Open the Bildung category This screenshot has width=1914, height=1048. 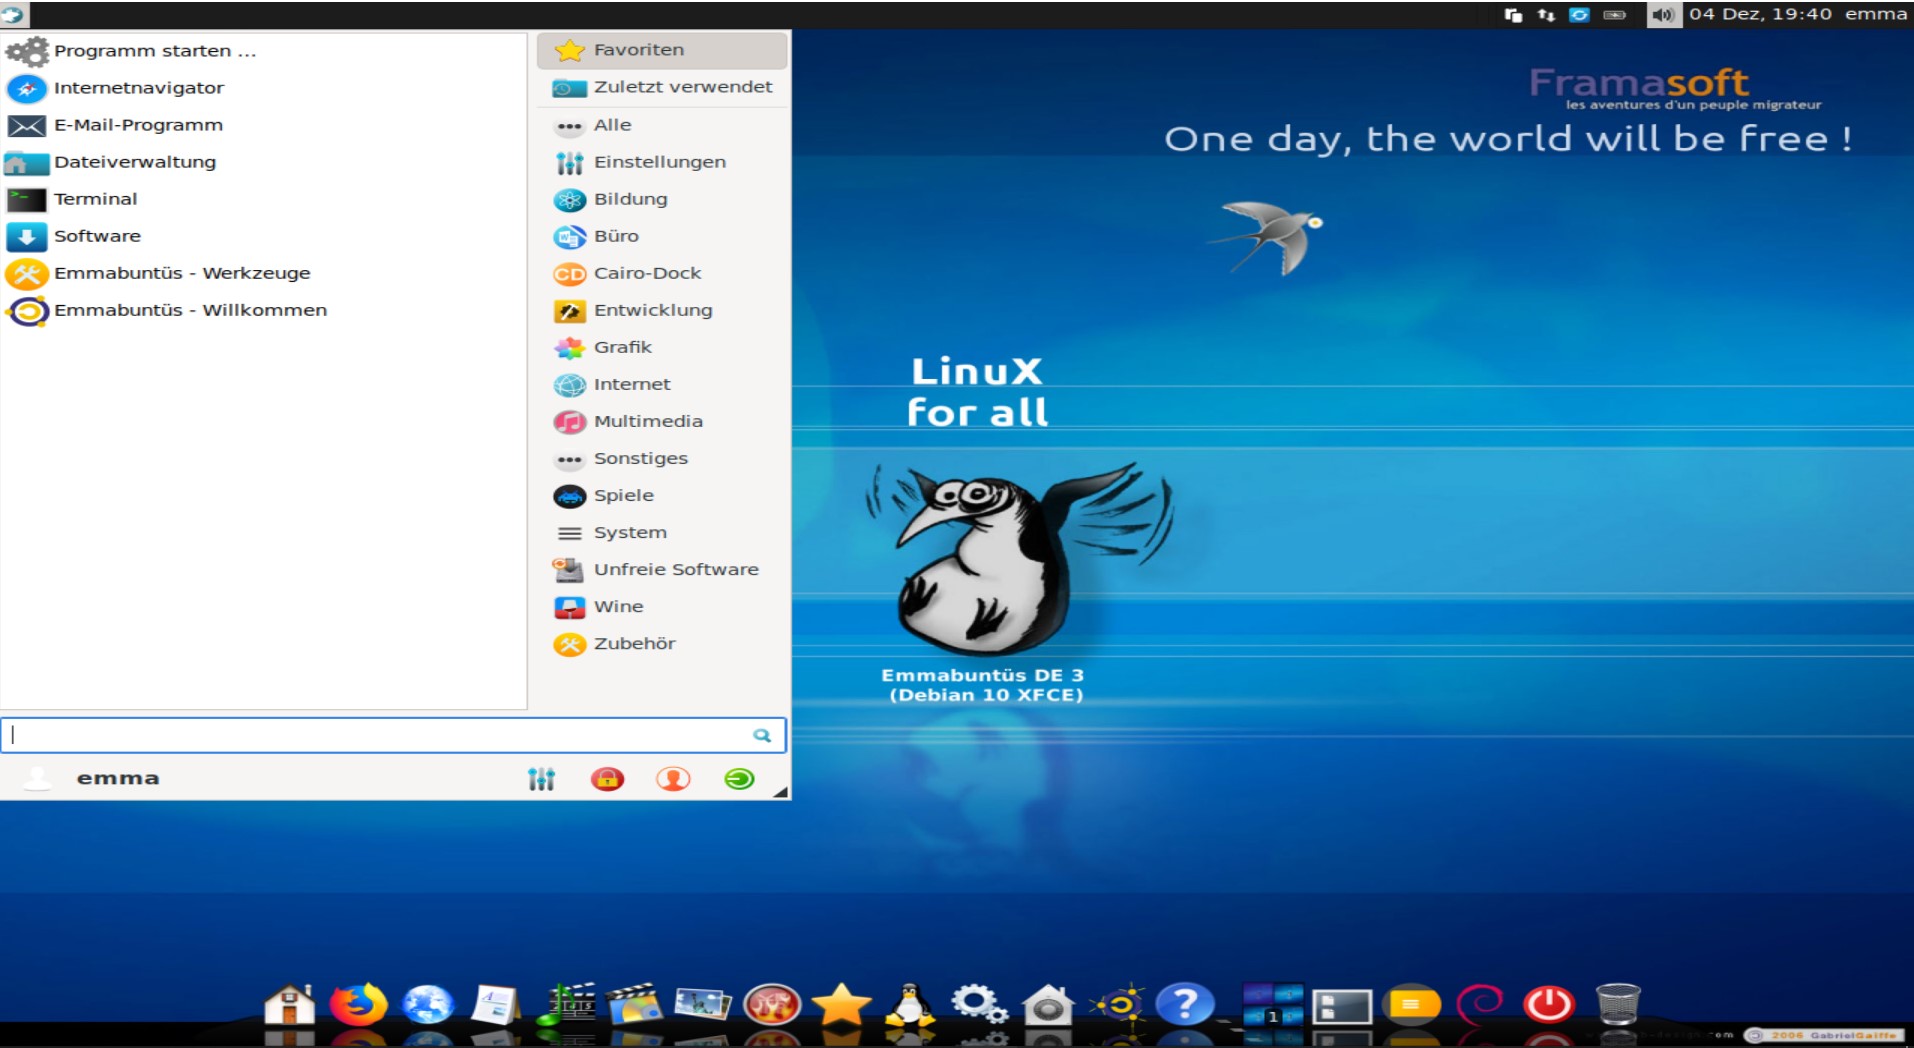(x=662, y=199)
